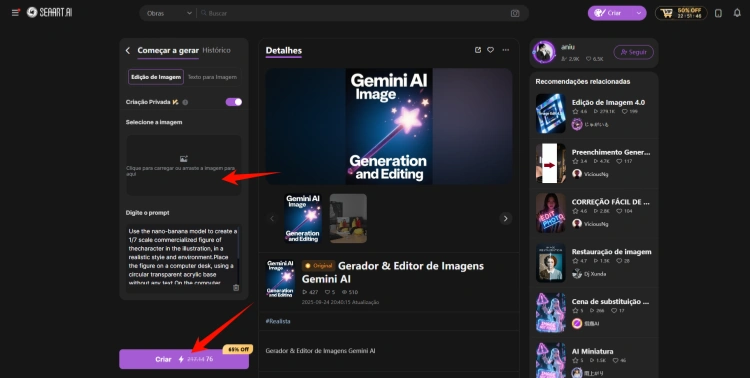This screenshot has height=378, width=750.
Task: Click the small Gemini AI title thumbnail
Action: pyautogui.click(x=280, y=279)
